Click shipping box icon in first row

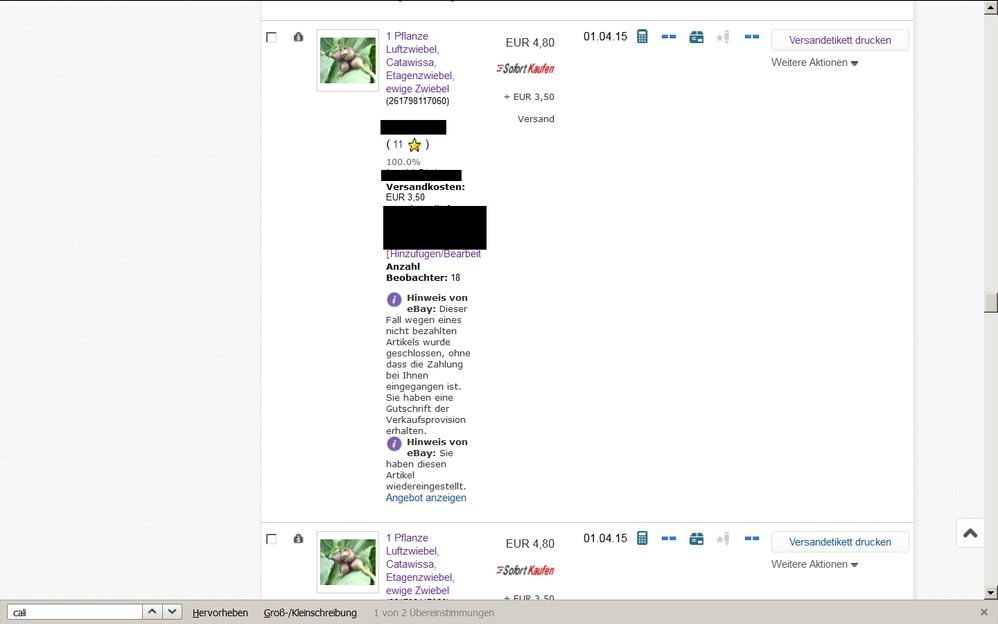[696, 37]
